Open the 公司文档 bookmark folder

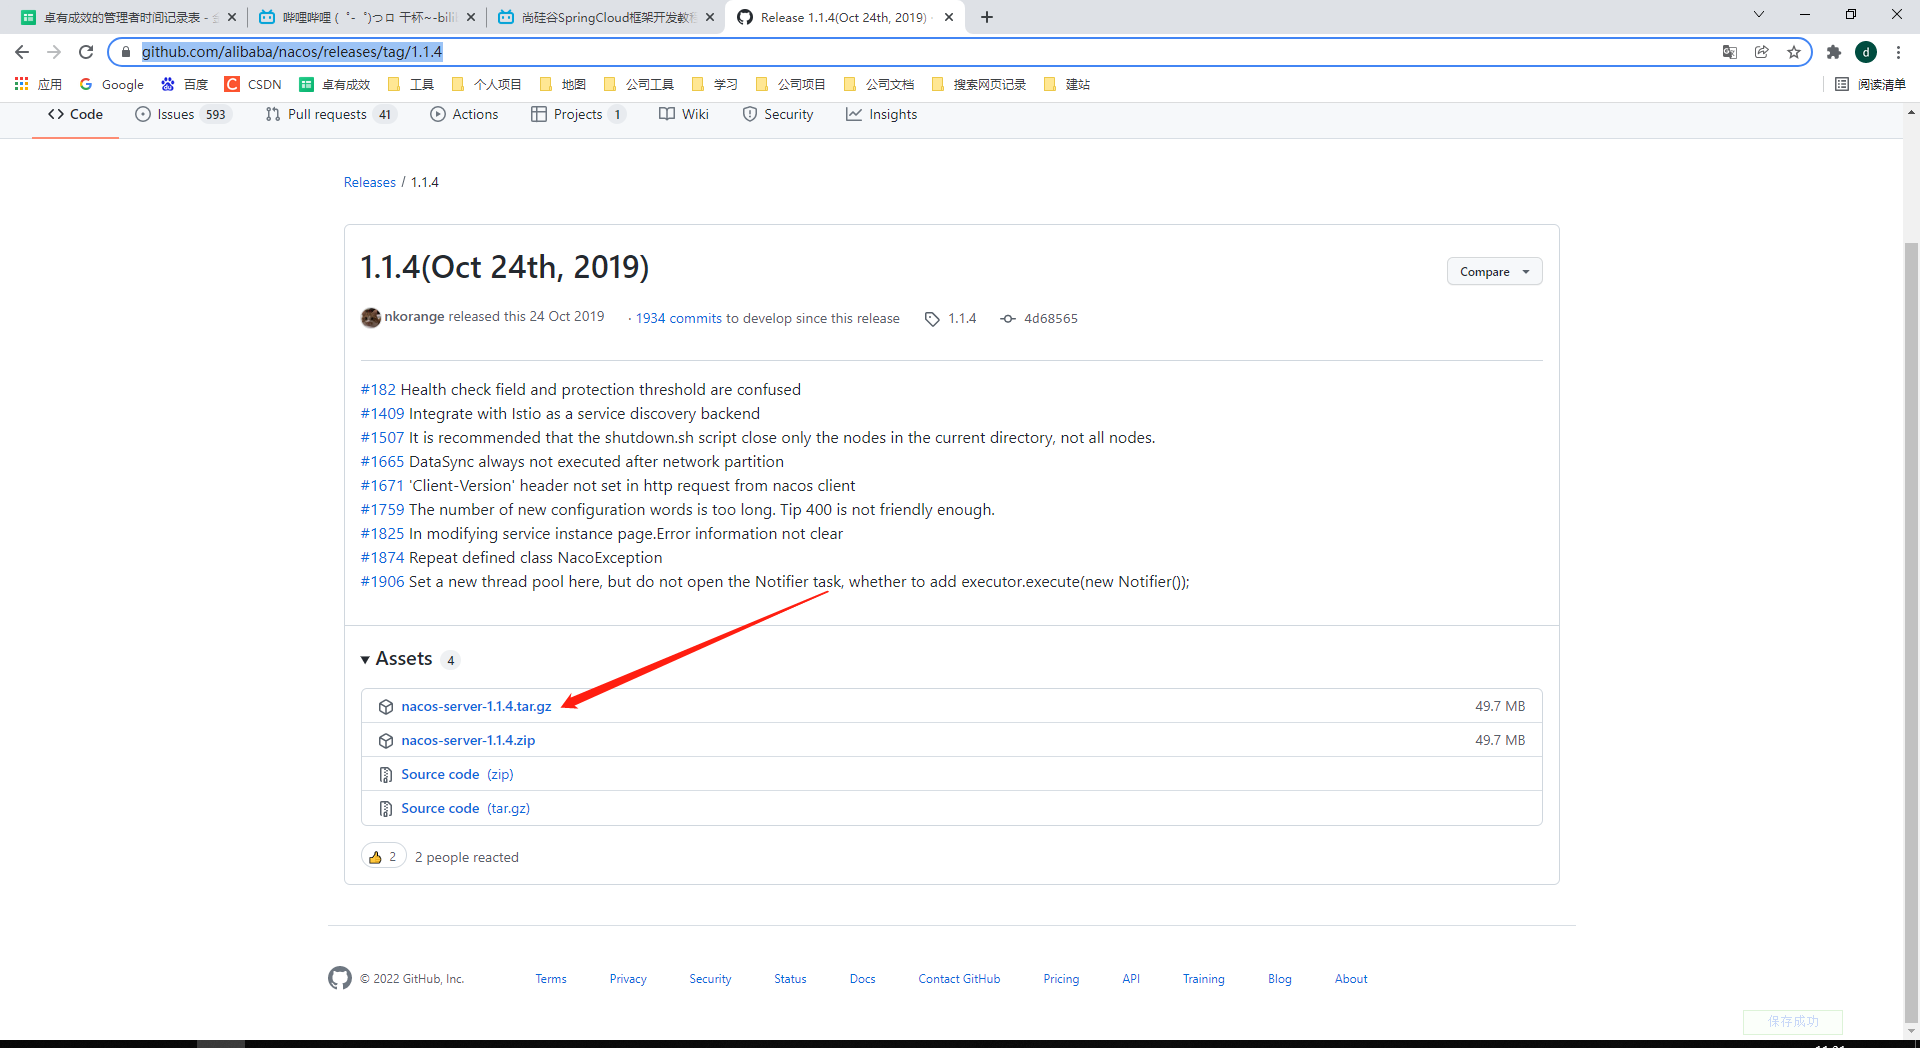point(879,84)
